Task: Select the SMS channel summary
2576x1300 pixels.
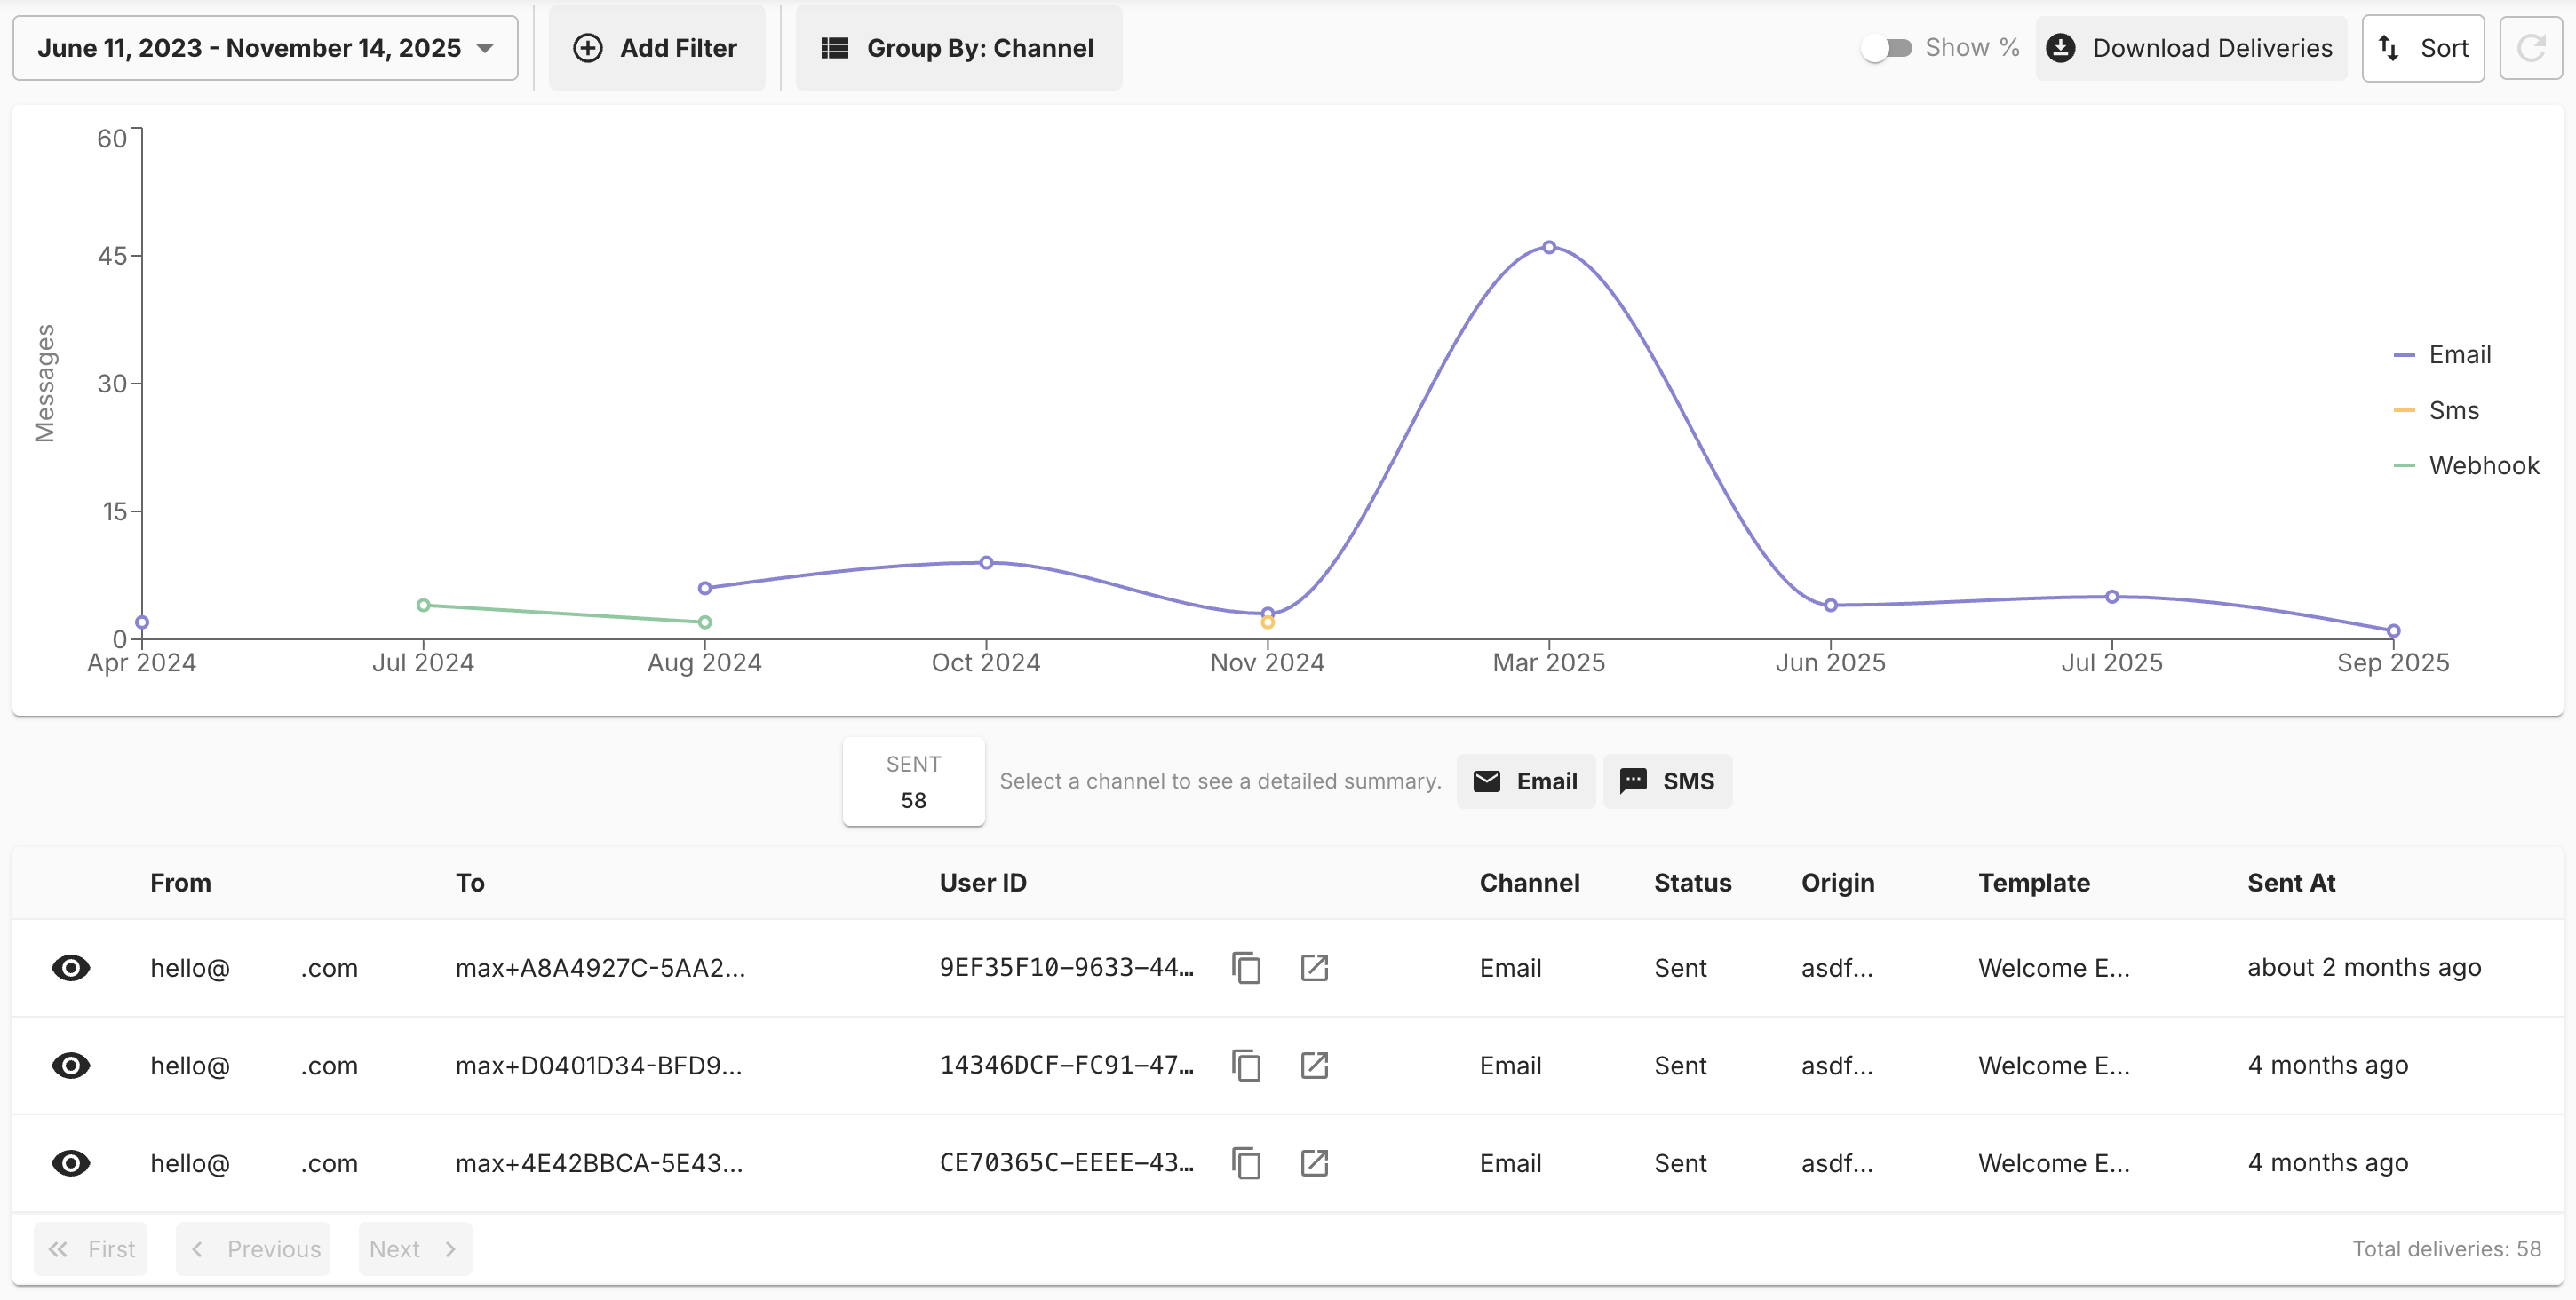Action: coord(1667,781)
